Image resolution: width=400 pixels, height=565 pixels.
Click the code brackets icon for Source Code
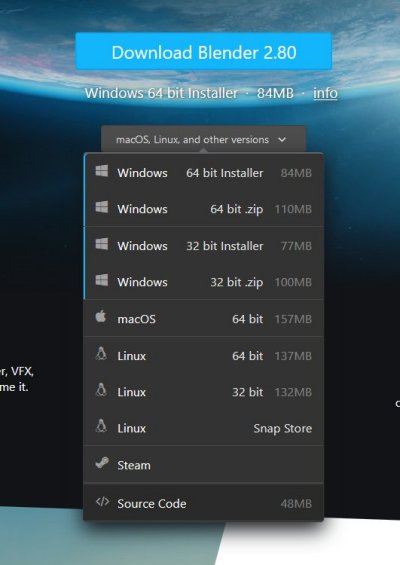pyautogui.click(x=102, y=502)
